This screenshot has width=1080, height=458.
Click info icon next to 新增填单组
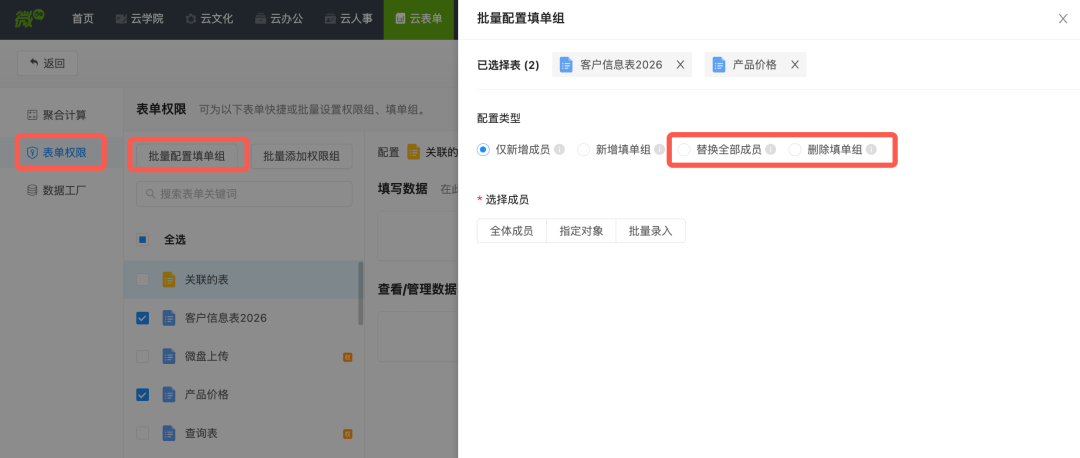coord(660,150)
